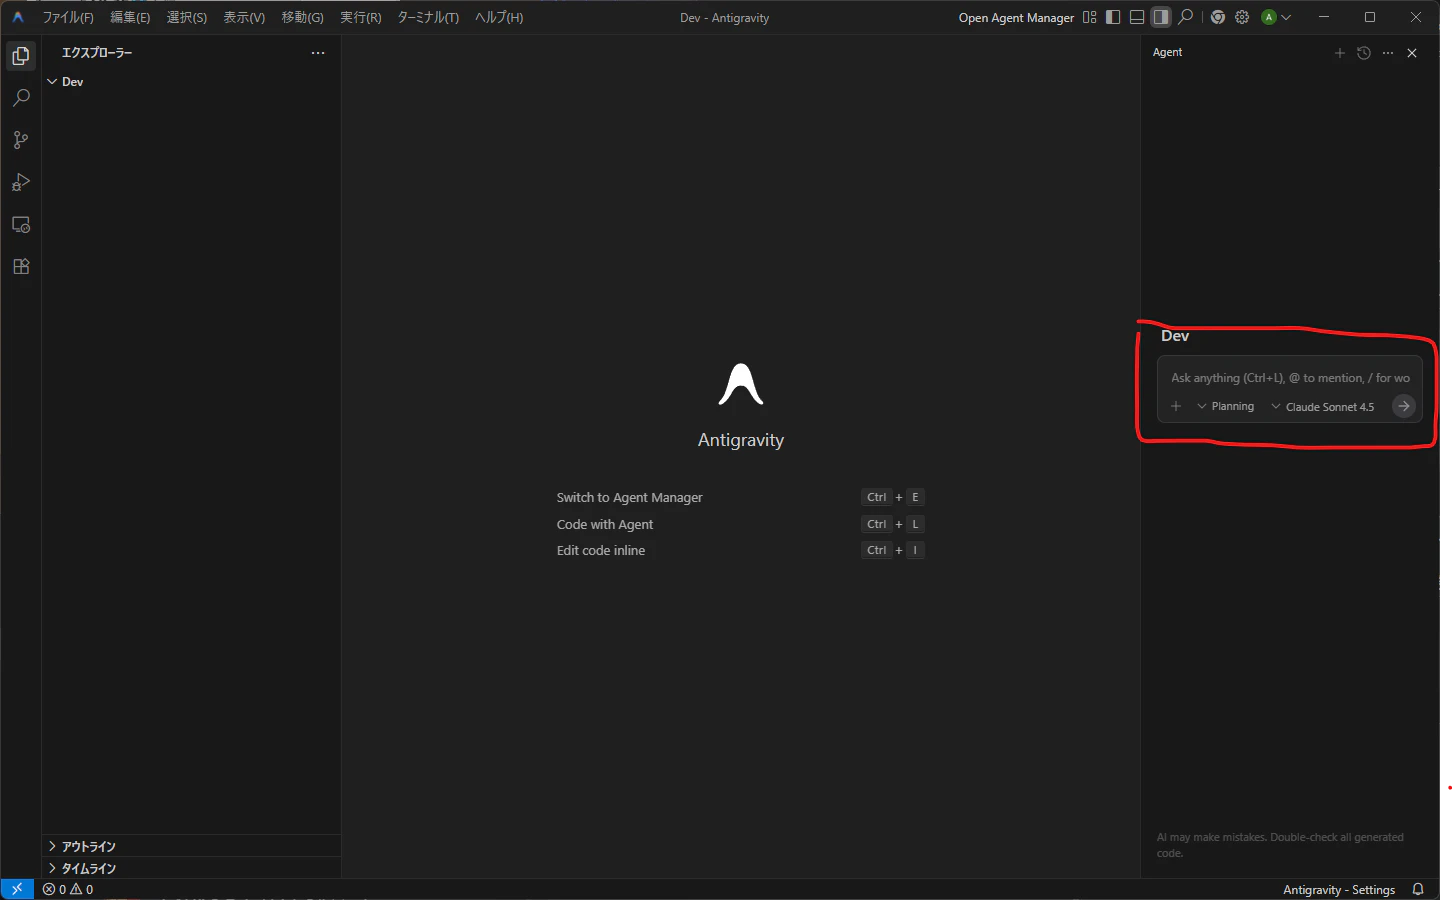Open agent conversation history

coord(1364,53)
